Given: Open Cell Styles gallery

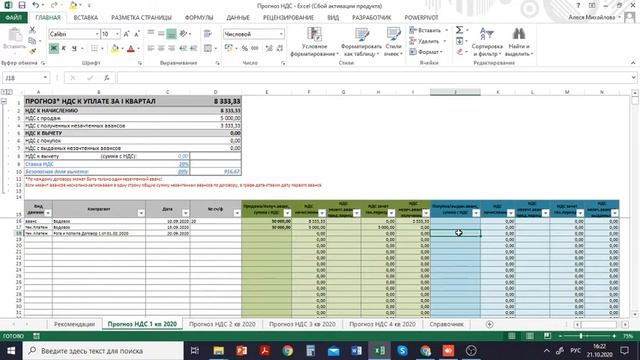Looking at the screenshot, I should coord(393,42).
